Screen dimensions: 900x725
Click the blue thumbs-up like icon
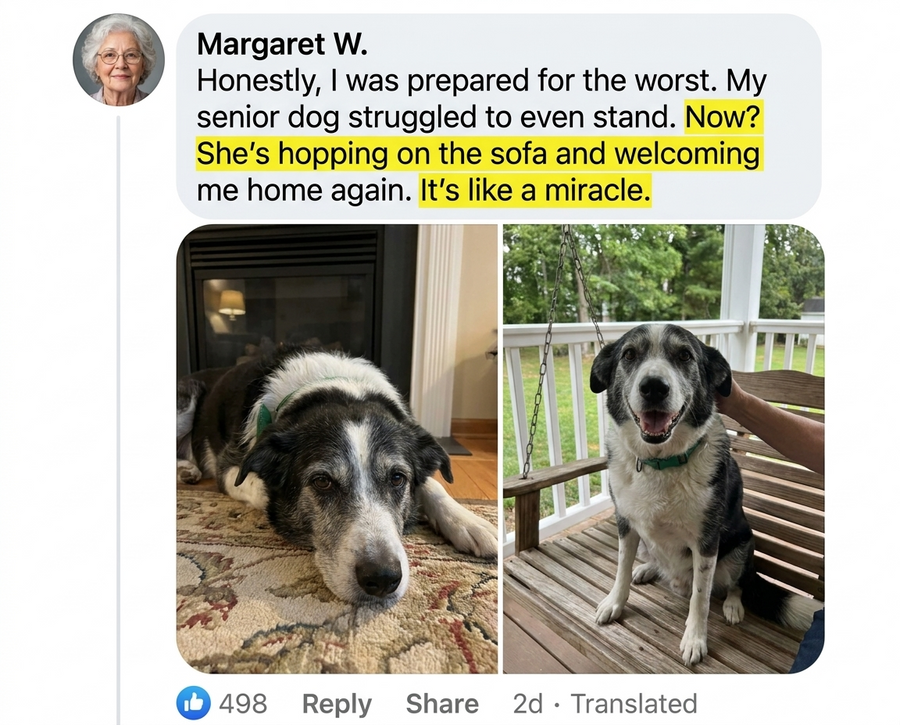pyautogui.click(x=193, y=703)
